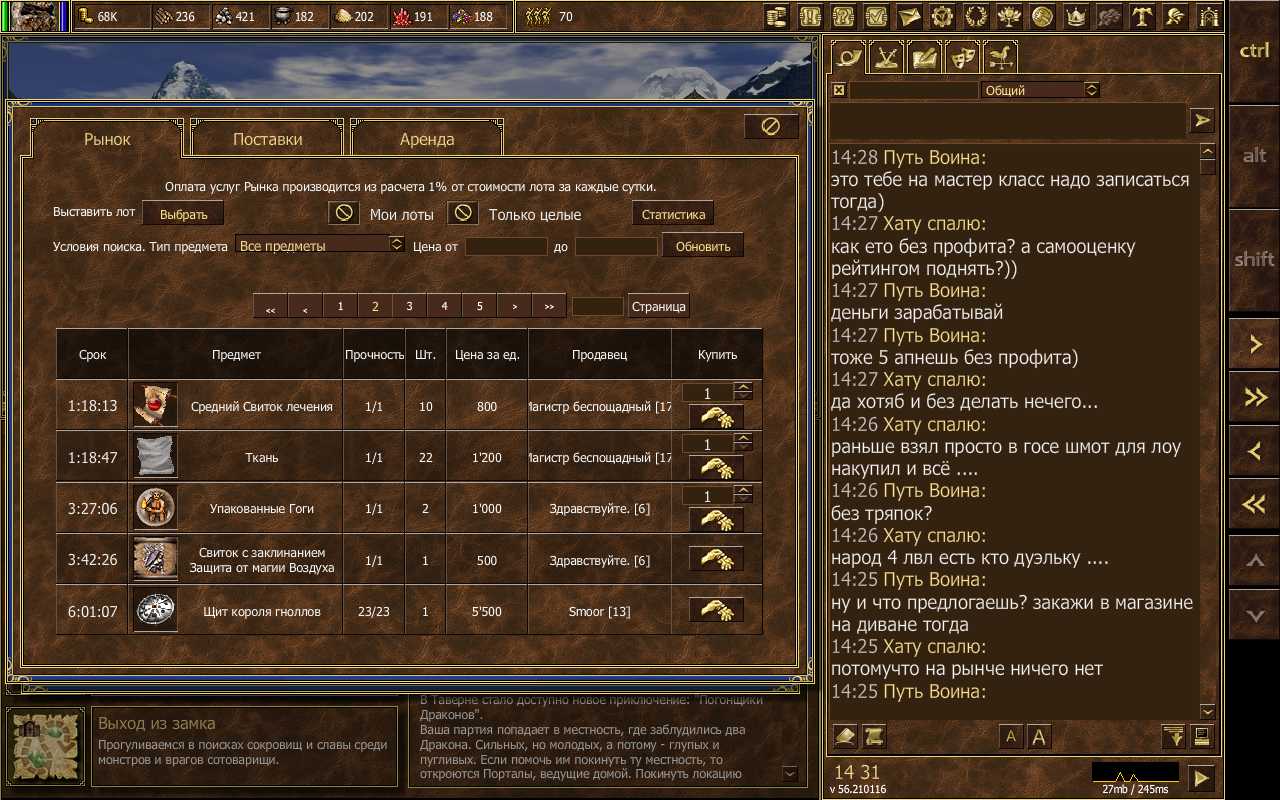
Task: Click the eraser icon below chat log
Action: click(845, 737)
